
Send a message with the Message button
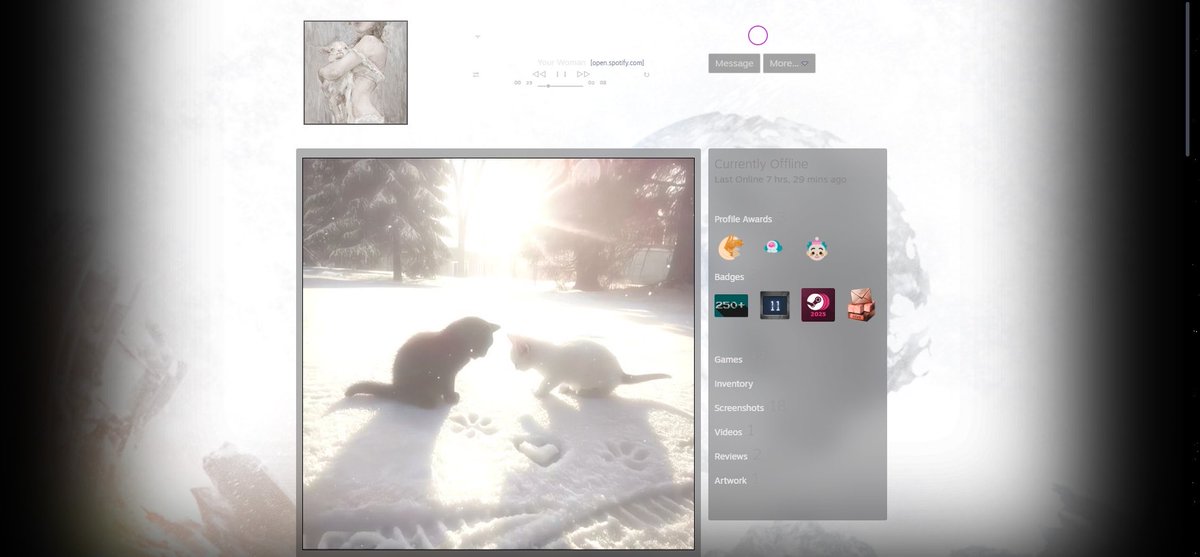[734, 63]
